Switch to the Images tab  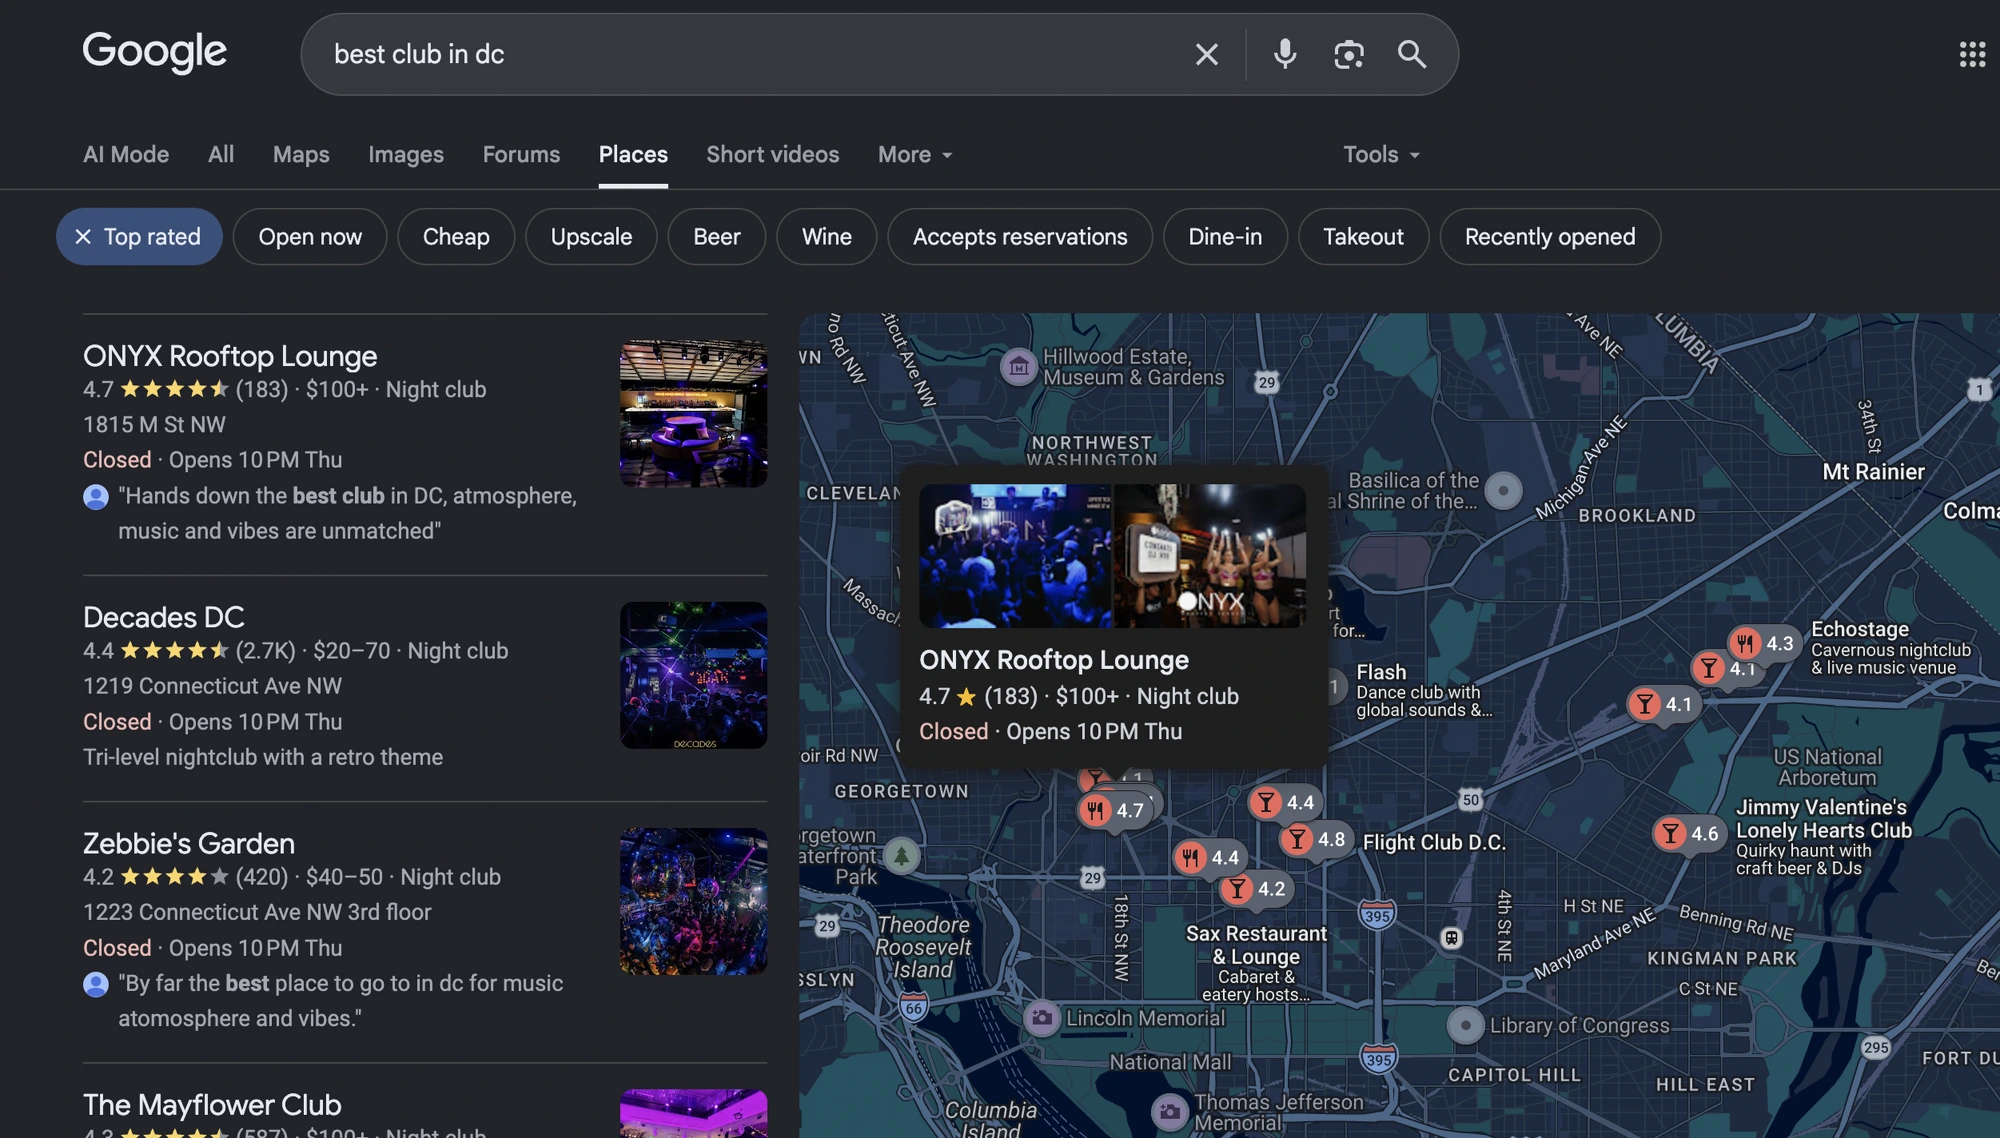point(406,155)
